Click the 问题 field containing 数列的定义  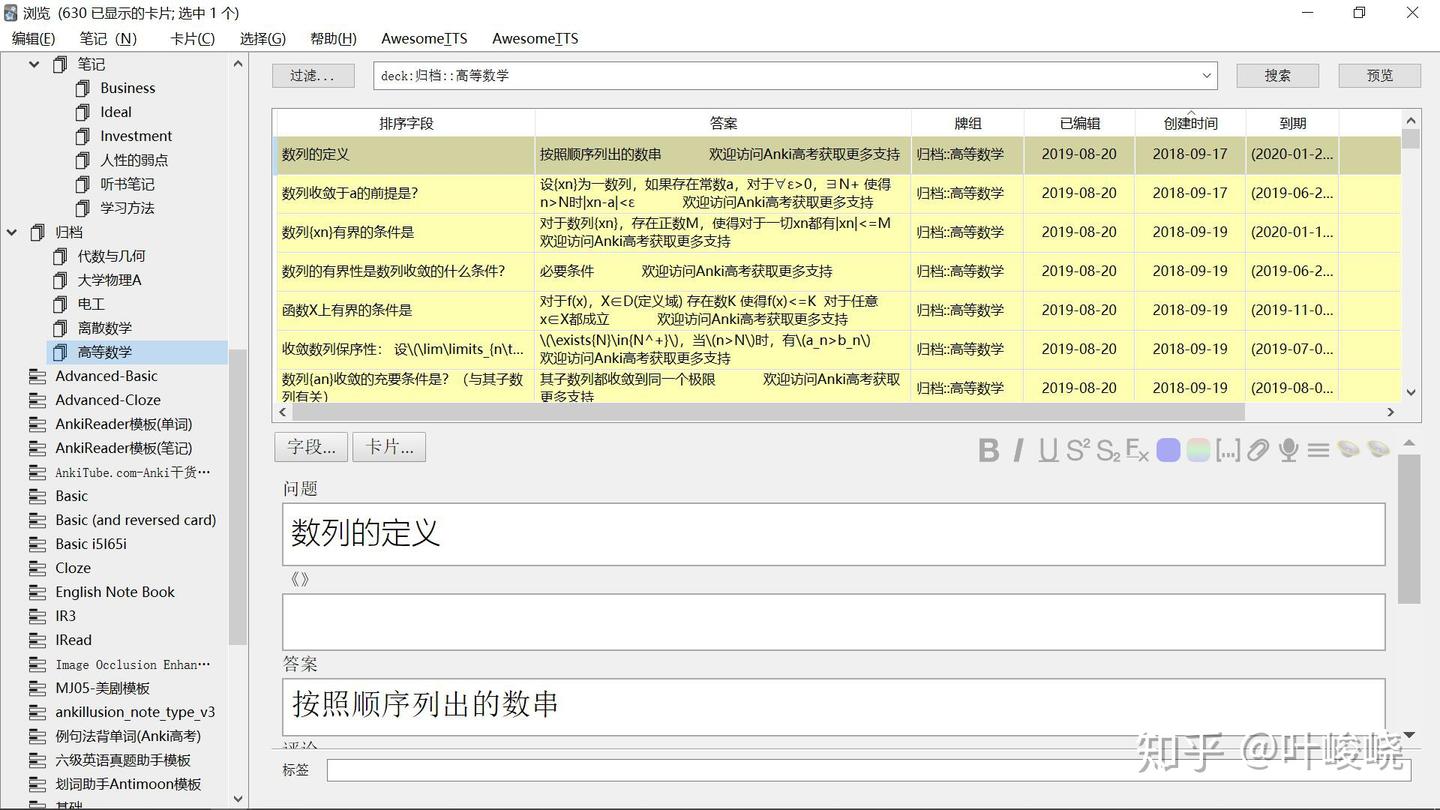[833, 534]
